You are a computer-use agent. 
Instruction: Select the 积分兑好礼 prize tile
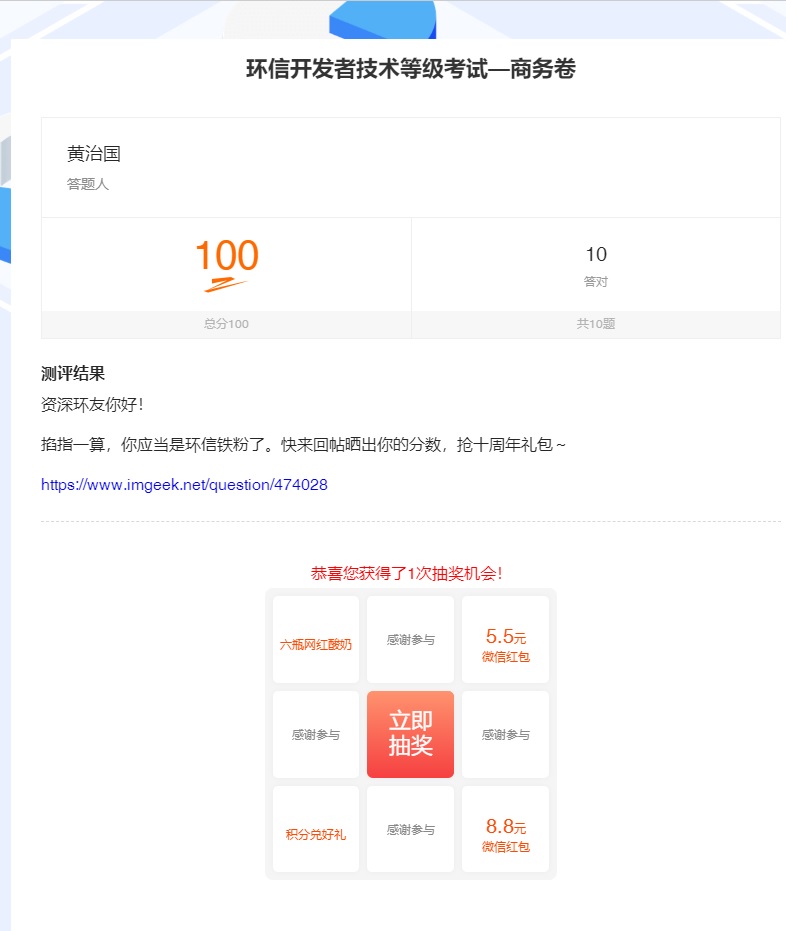coord(316,829)
